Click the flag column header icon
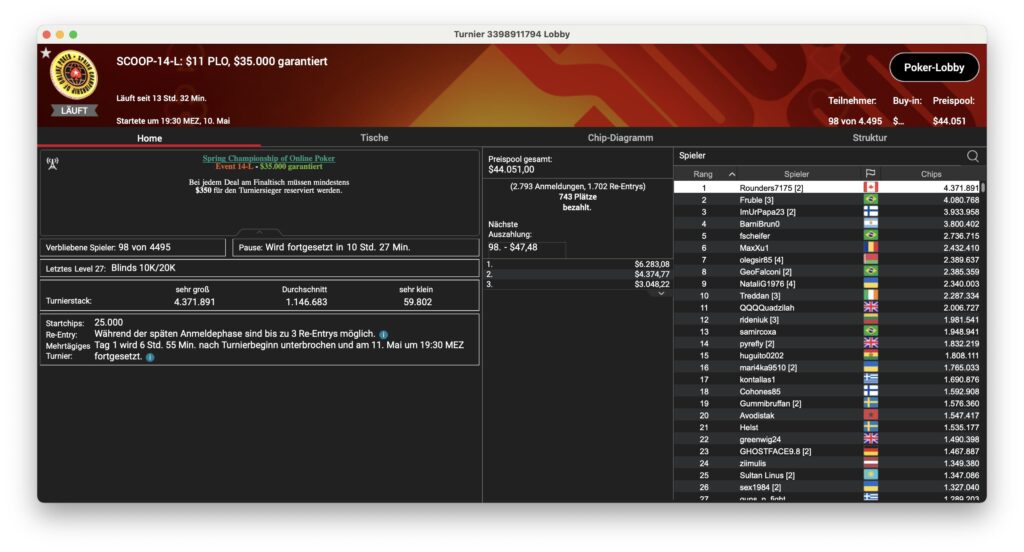The height and width of the screenshot is (552, 1024). pos(870,174)
